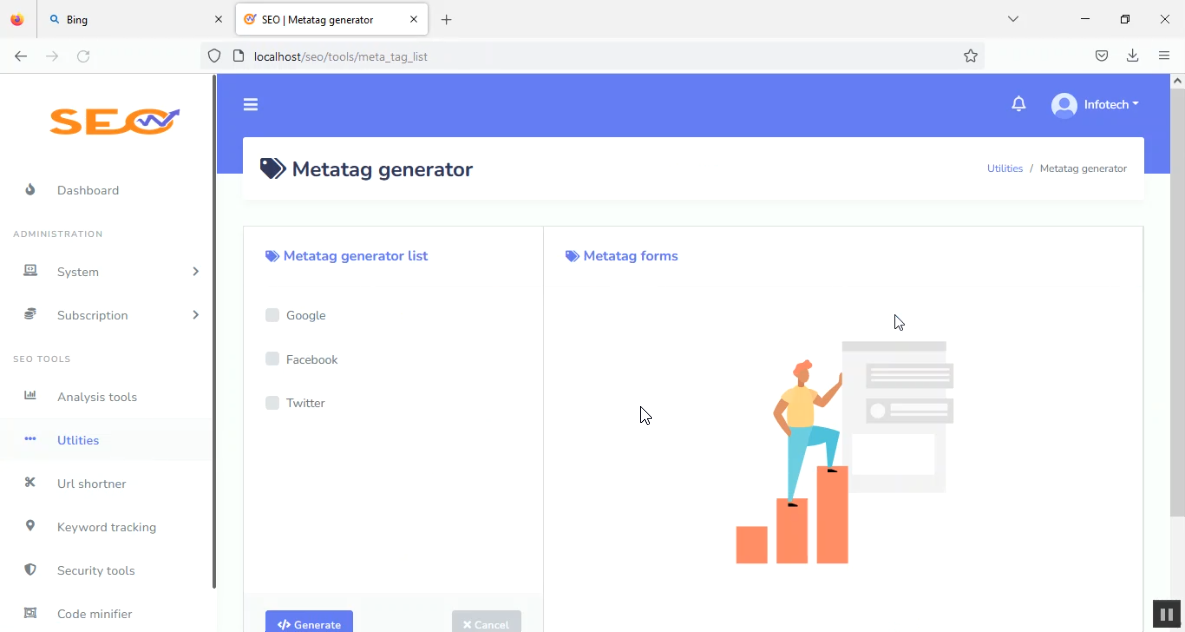Image resolution: width=1185 pixels, height=632 pixels.
Task: Click the Code minifier icon
Action: [30, 613]
